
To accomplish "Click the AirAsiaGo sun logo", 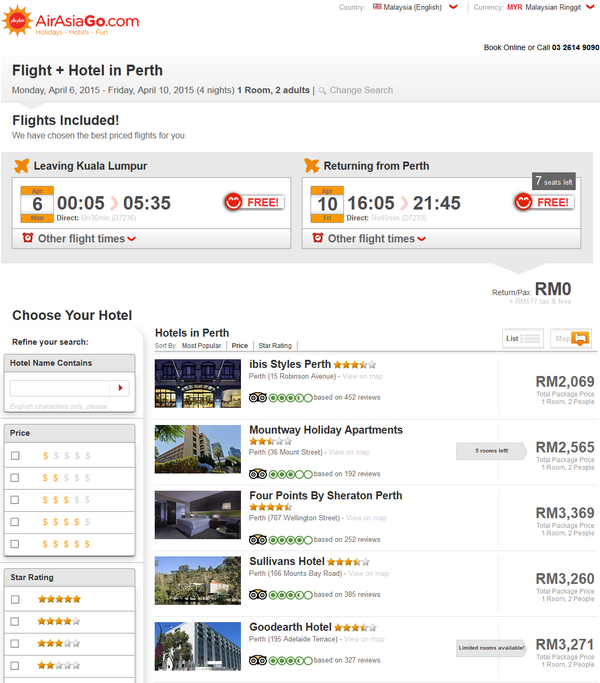I will [x=17, y=20].
